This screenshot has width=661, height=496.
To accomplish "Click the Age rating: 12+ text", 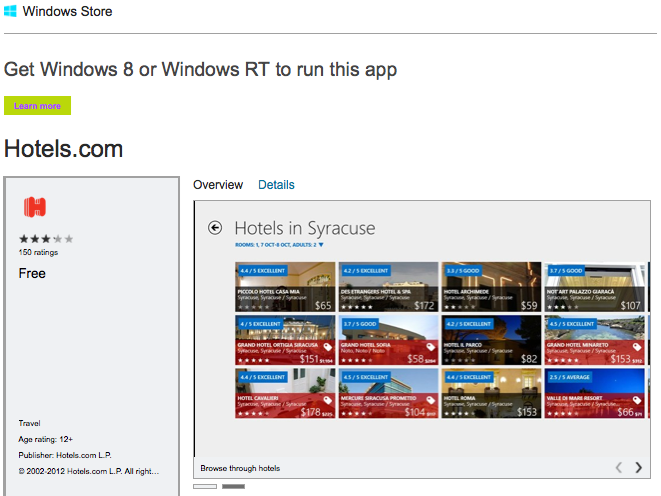I will (x=46, y=439).
